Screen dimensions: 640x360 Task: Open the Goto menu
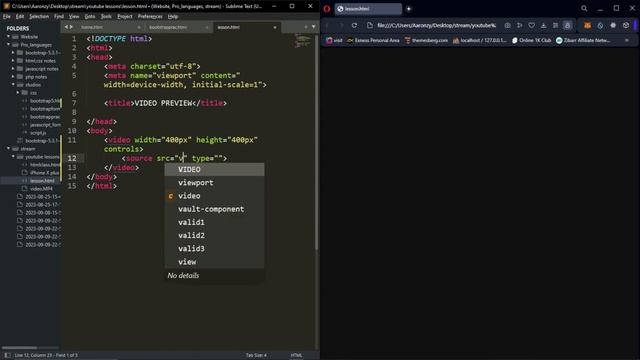(x=90, y=16)
